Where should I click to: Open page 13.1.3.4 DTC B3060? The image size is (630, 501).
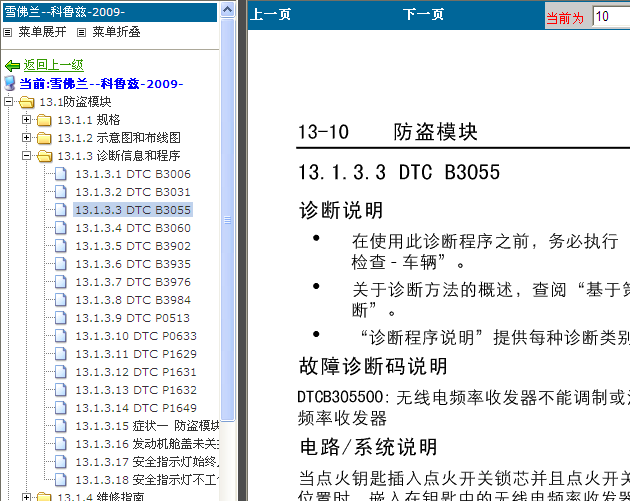[133, 228]
